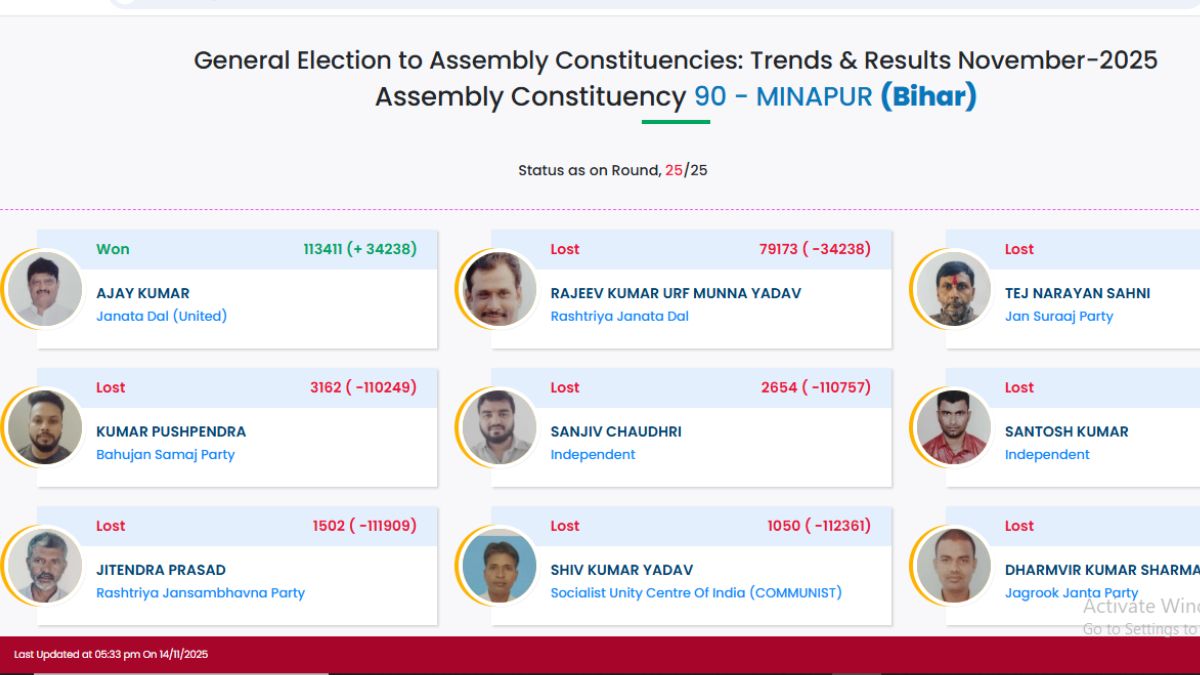Open the Janata Dal (United) party link

tap(162, 316)
